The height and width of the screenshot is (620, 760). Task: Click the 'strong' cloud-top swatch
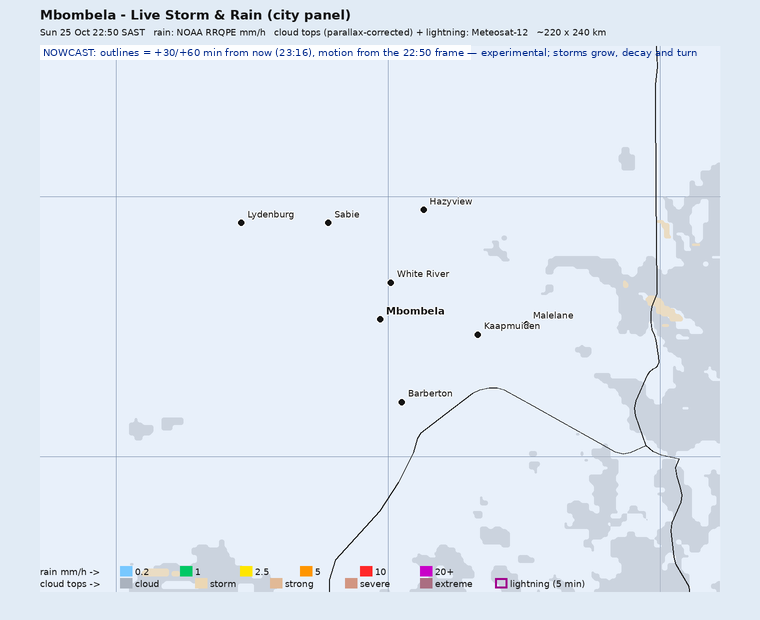(x=276, y=583)
